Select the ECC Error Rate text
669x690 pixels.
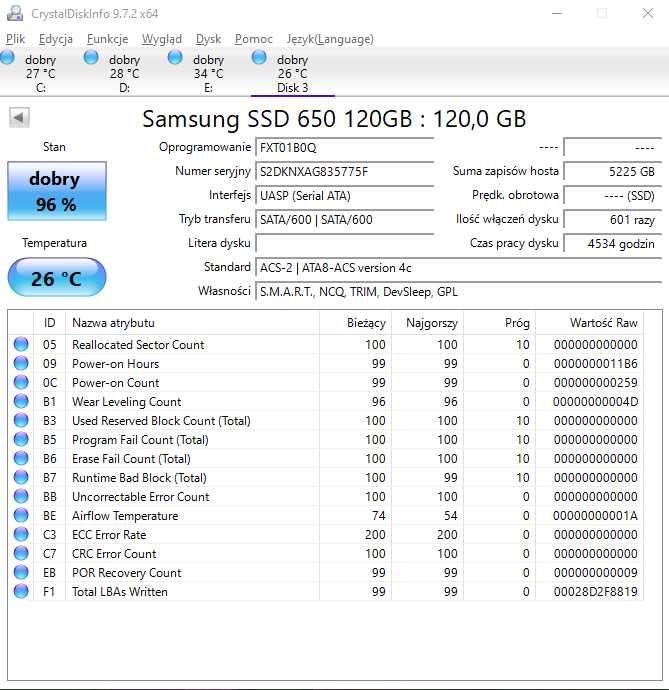109,535
